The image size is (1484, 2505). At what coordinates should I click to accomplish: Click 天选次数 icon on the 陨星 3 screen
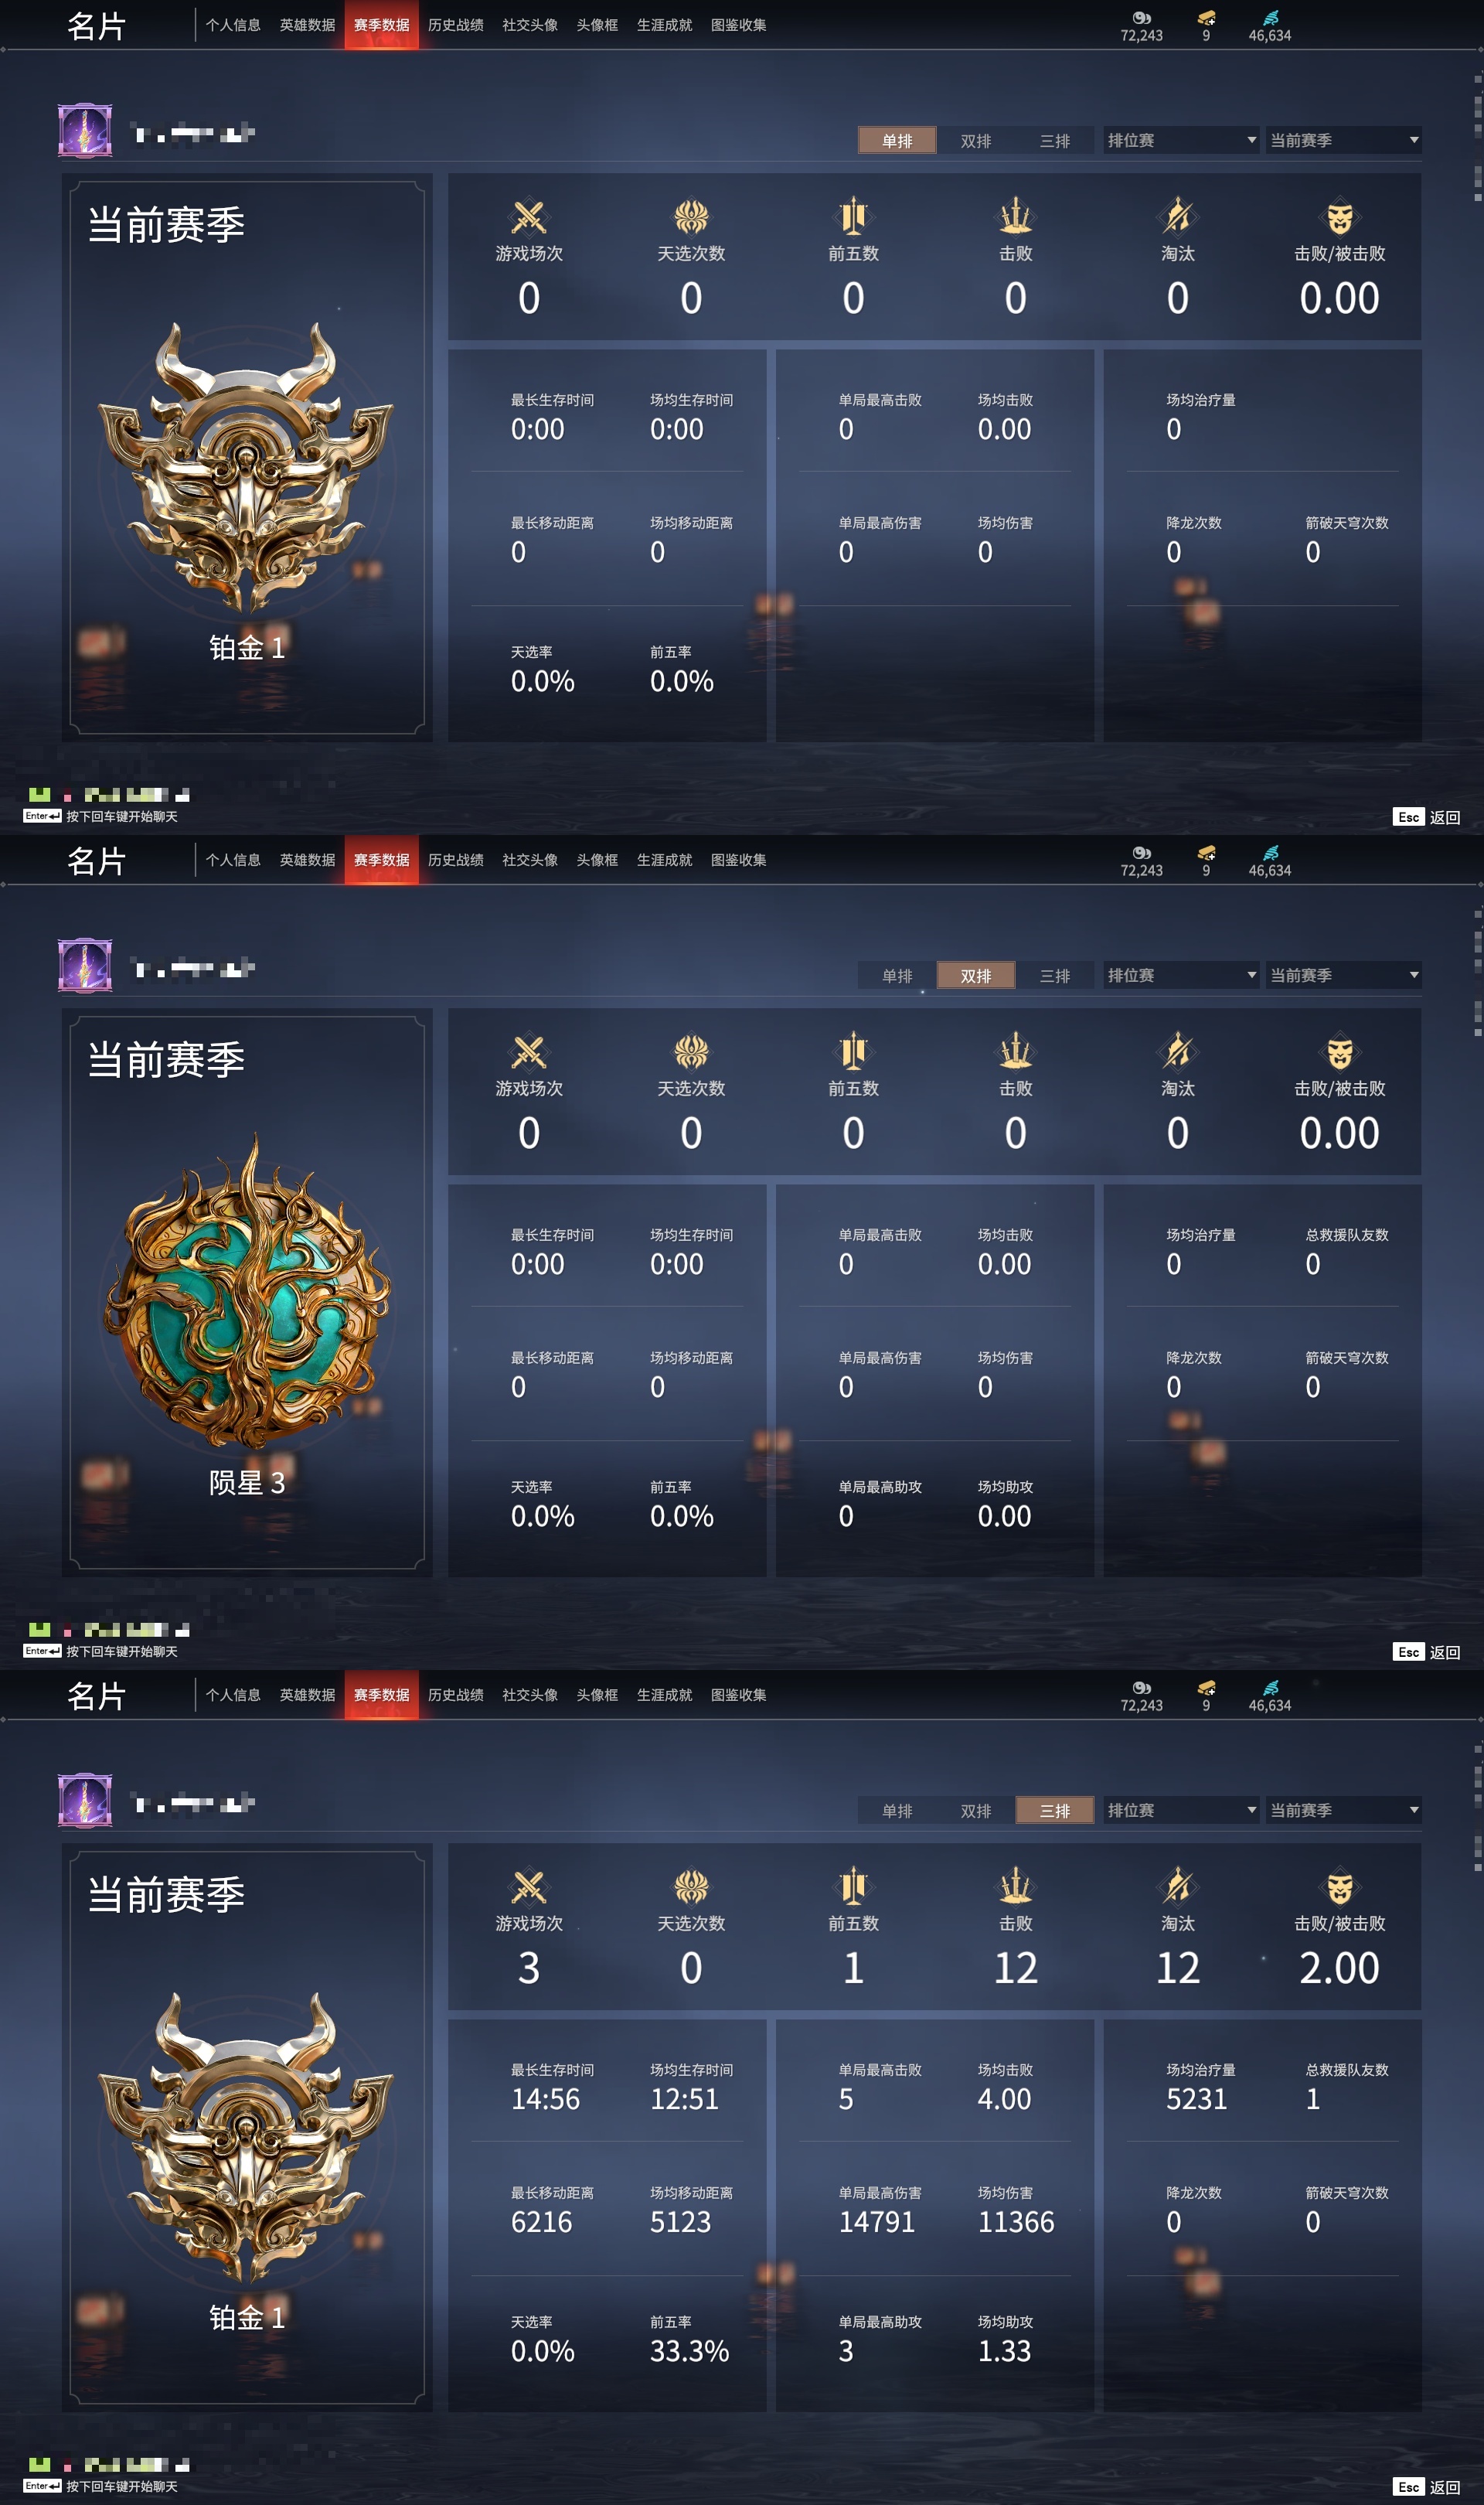coord(691,1052)
